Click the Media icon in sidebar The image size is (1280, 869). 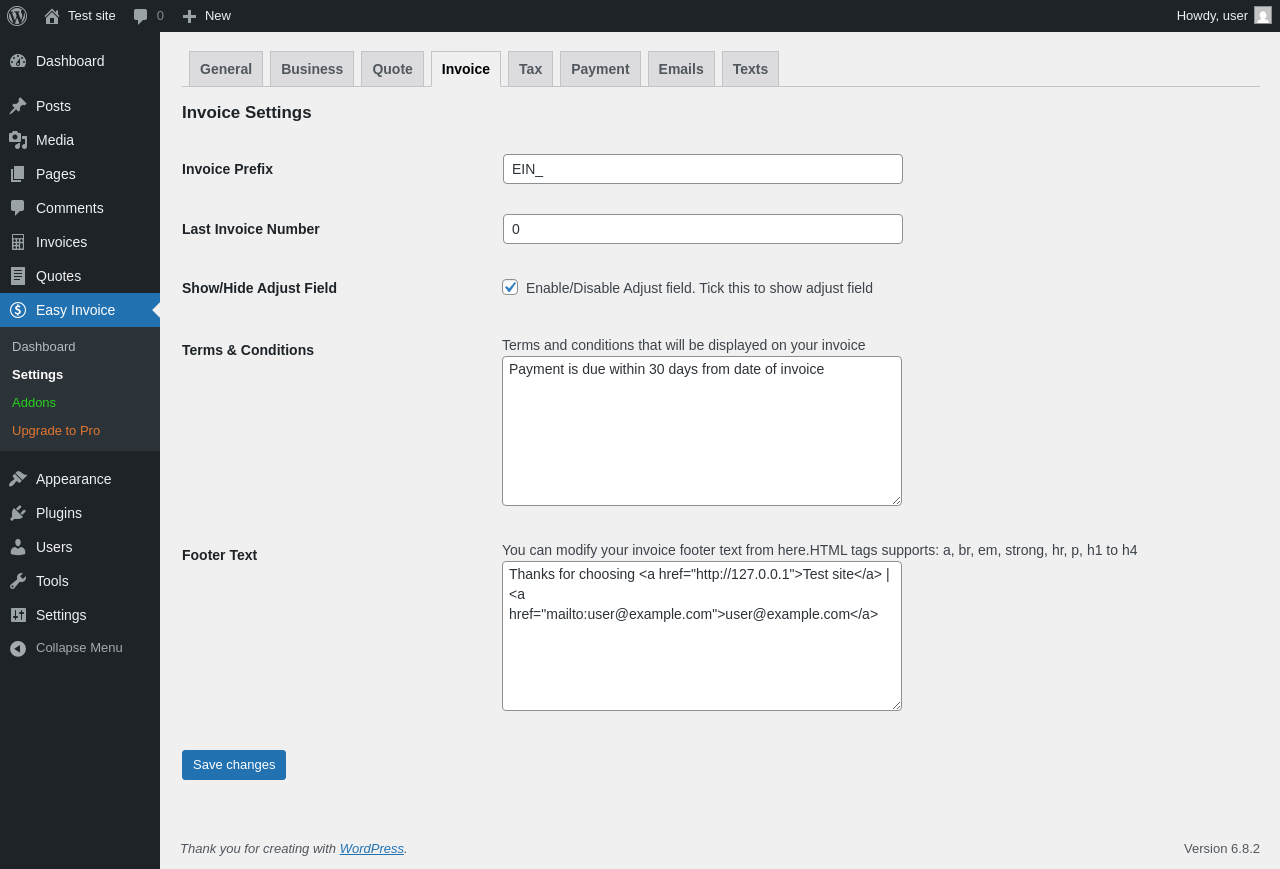pyautogui.click(x=18, y=140)
